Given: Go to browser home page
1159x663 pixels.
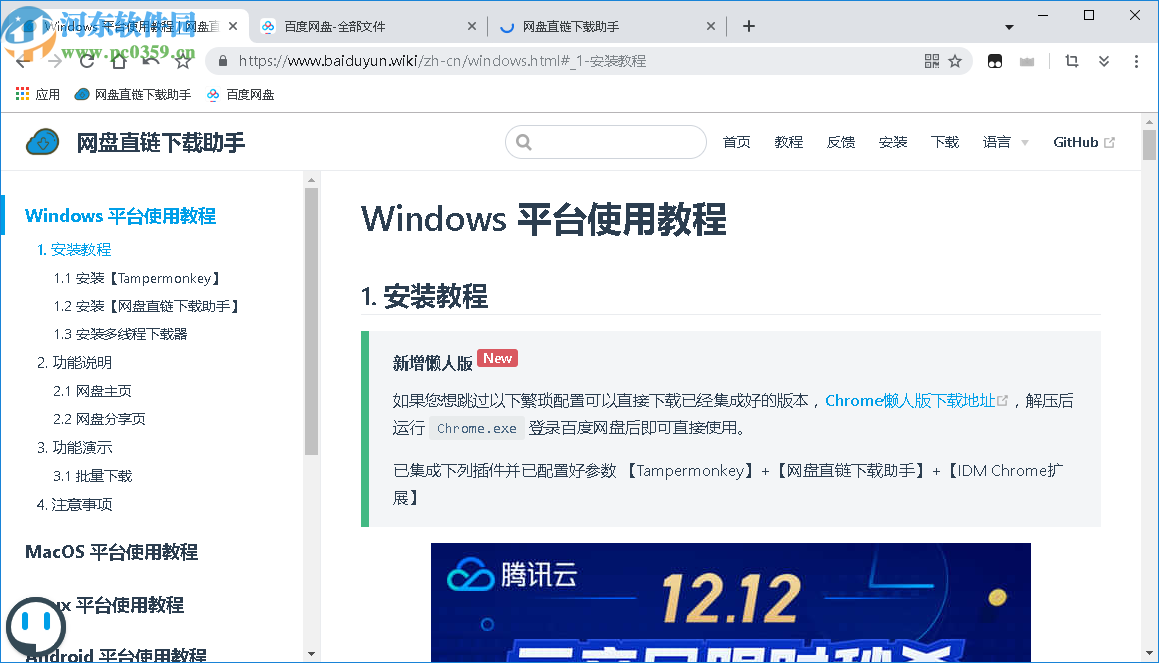Looking at the screenshot, I should 118,61.
